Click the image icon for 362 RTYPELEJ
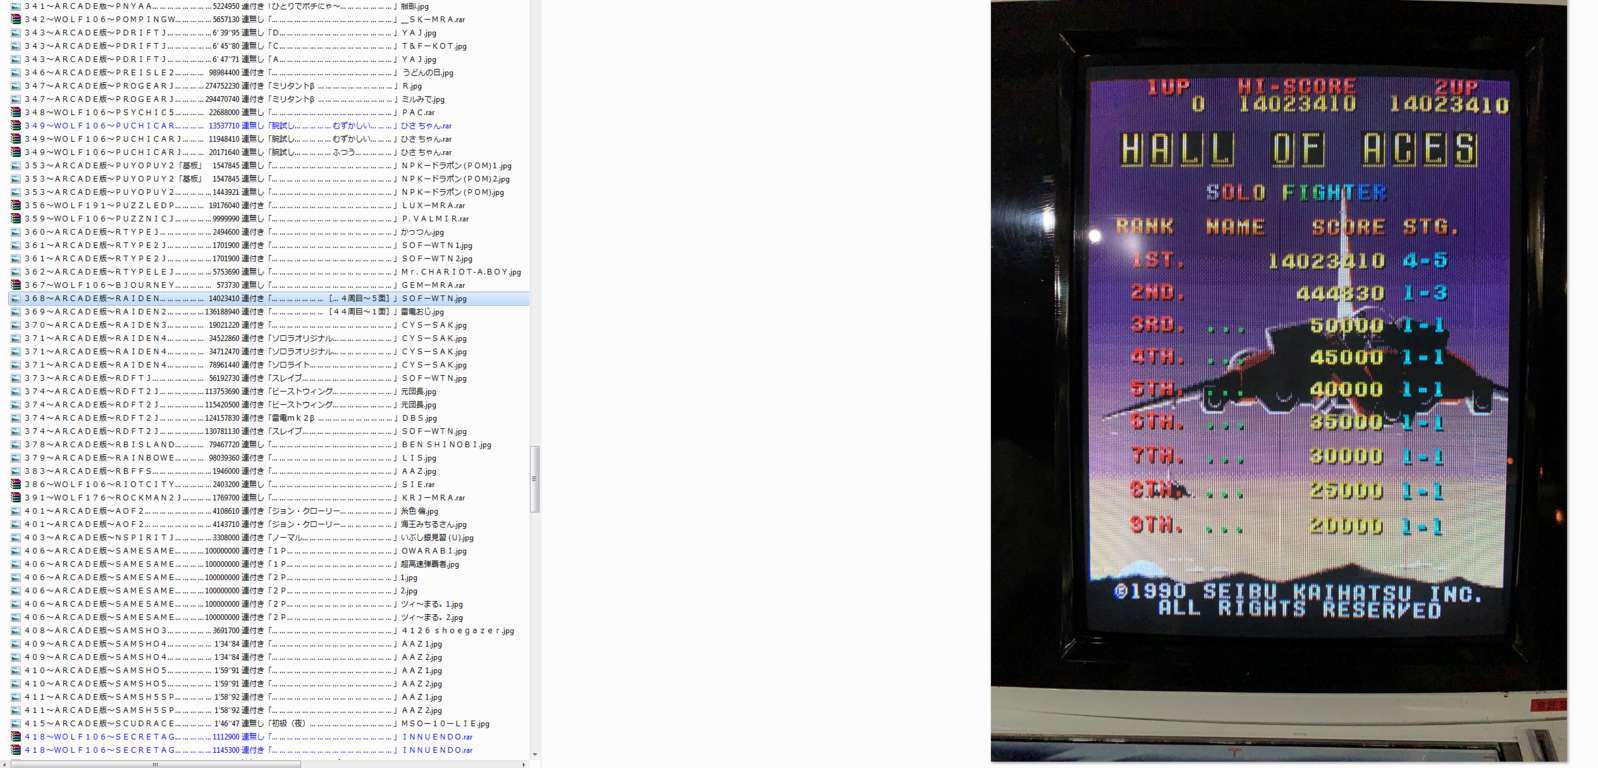 pyautogui.click(x=15, y=271)
